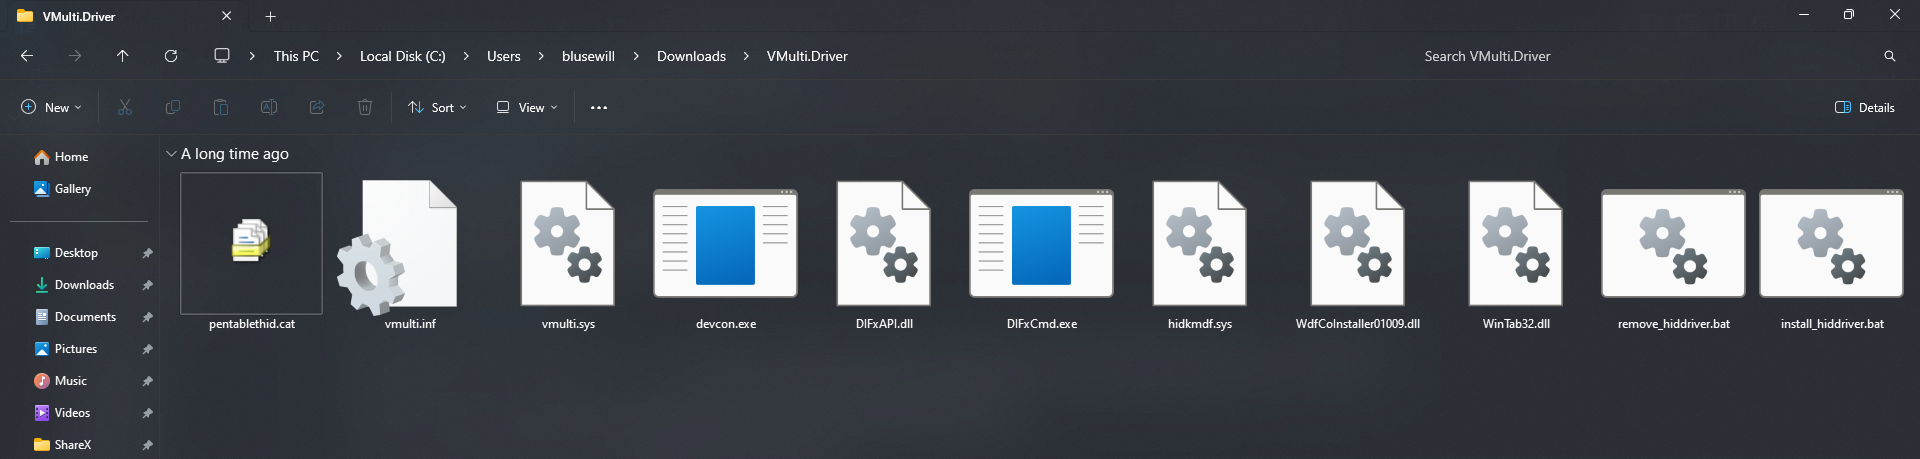Click the Cut scissors icon in toolbar

(125, 107)
